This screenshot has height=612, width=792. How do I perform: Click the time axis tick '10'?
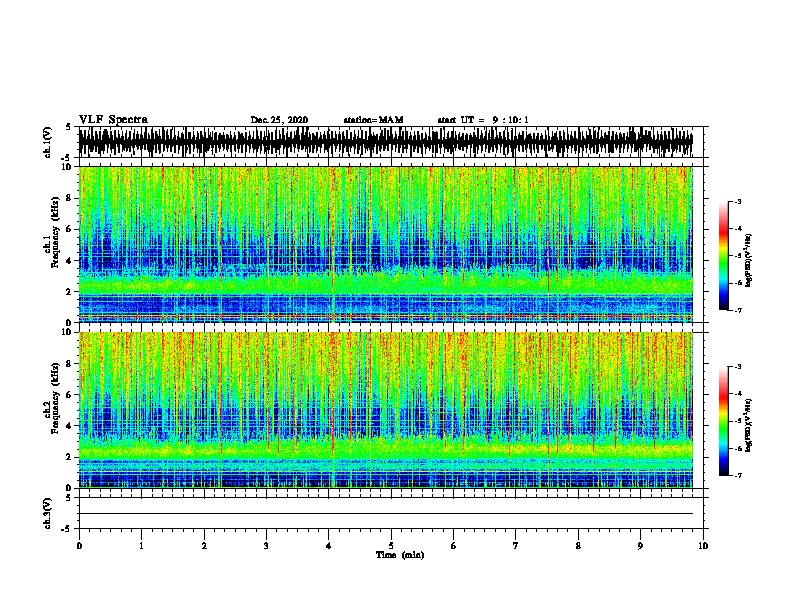pyautogui.click(x=703, y=546)
